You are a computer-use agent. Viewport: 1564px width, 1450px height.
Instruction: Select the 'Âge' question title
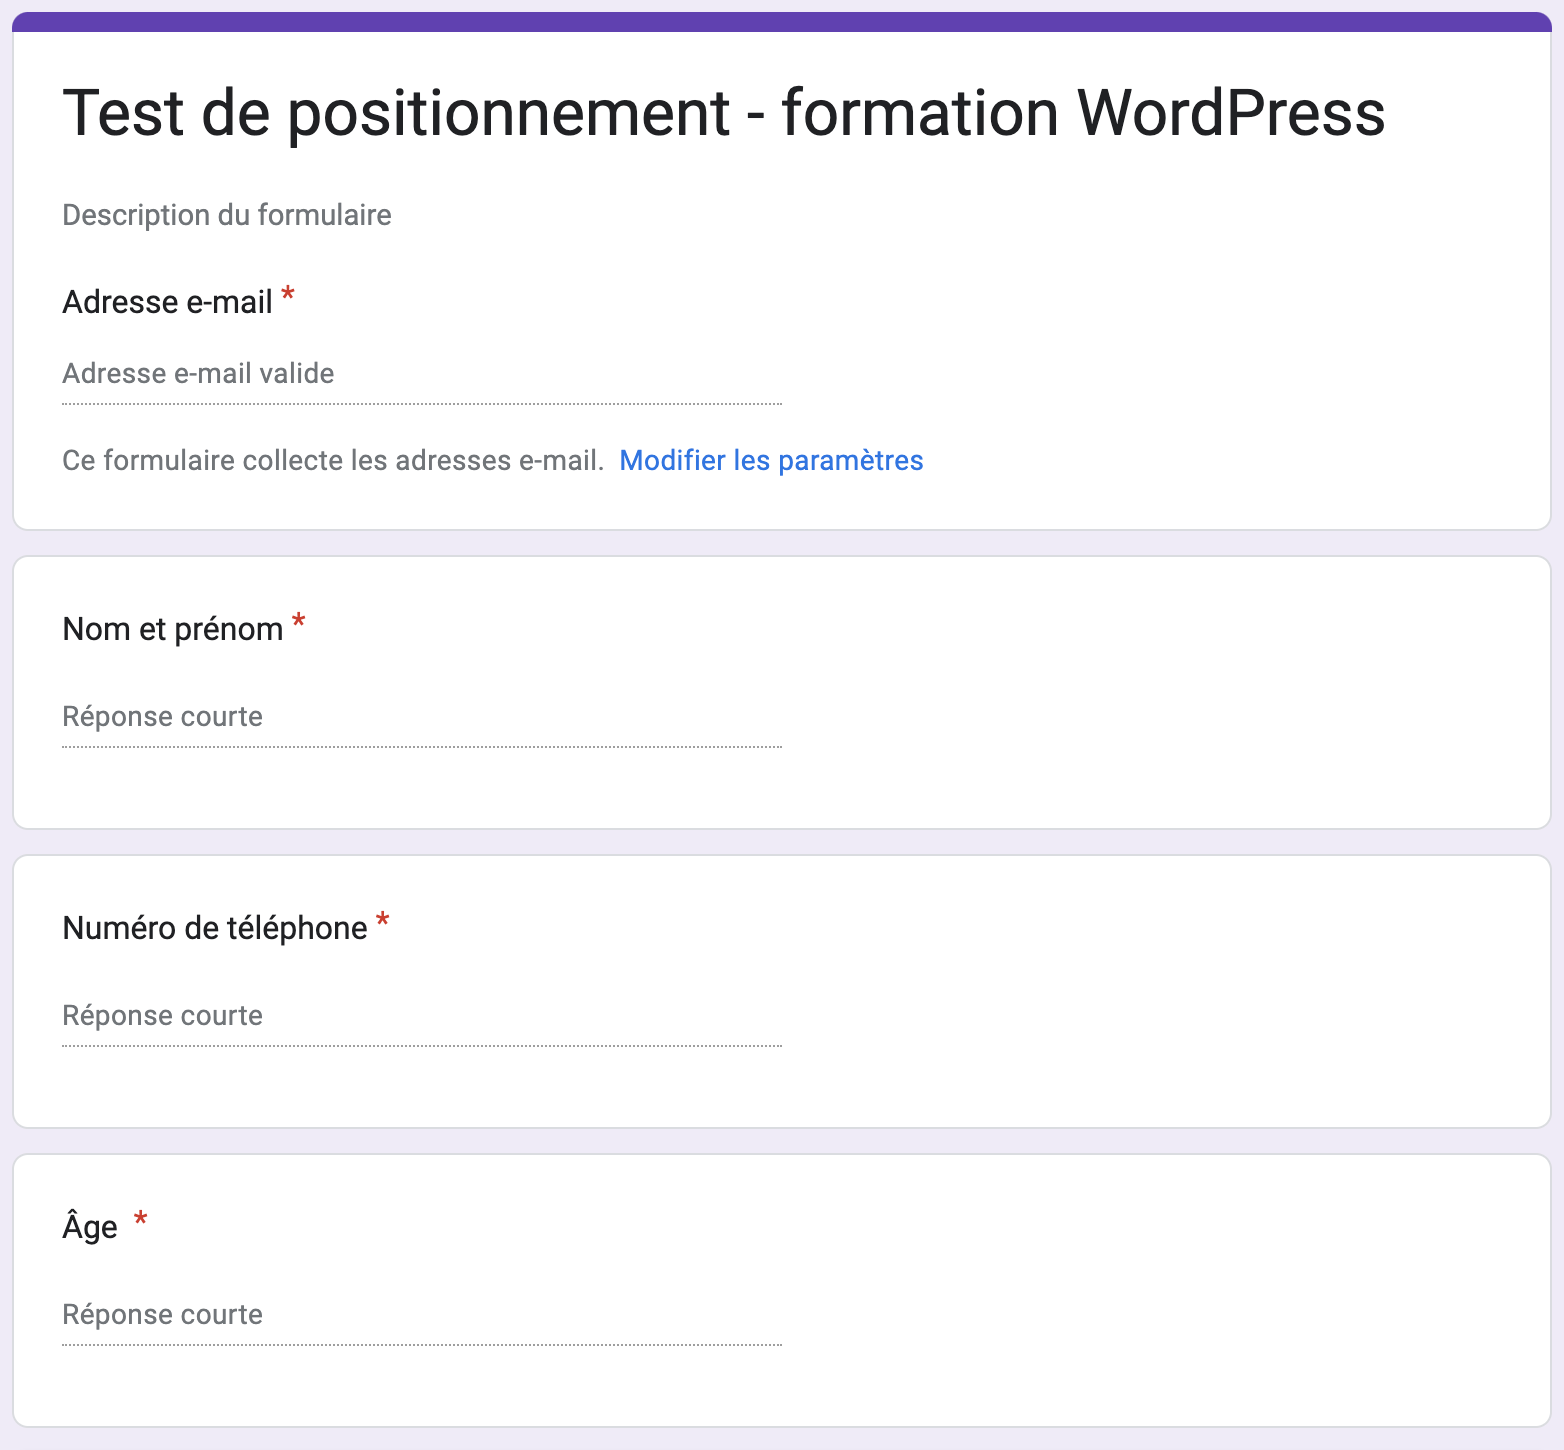[x=90, y=1227]
